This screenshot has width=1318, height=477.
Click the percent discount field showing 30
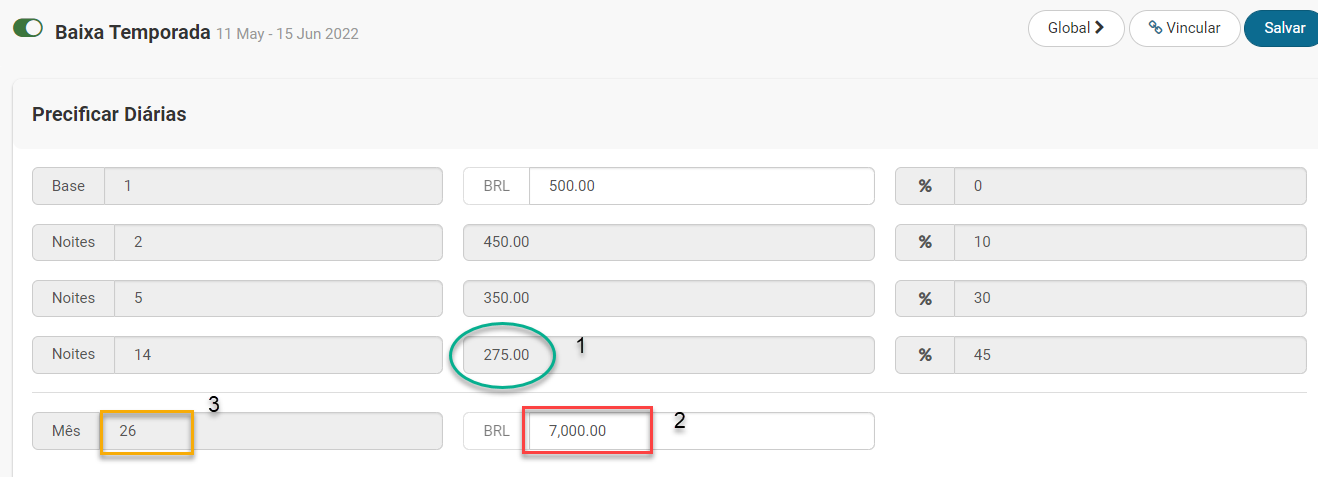point(1128,298)
